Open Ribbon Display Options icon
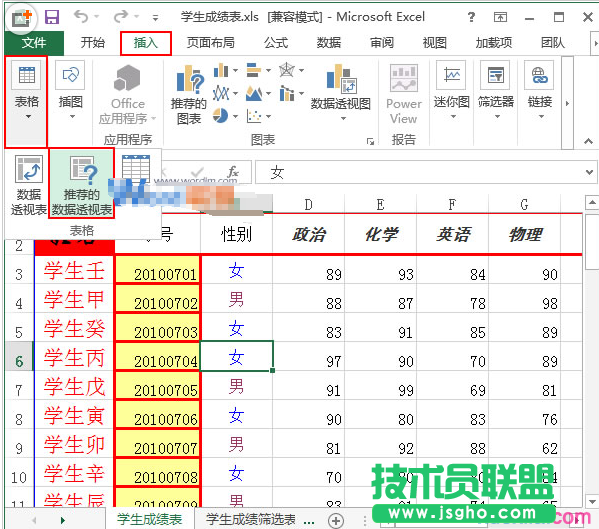This screenshot has width=599, height=529. point(500,17)
